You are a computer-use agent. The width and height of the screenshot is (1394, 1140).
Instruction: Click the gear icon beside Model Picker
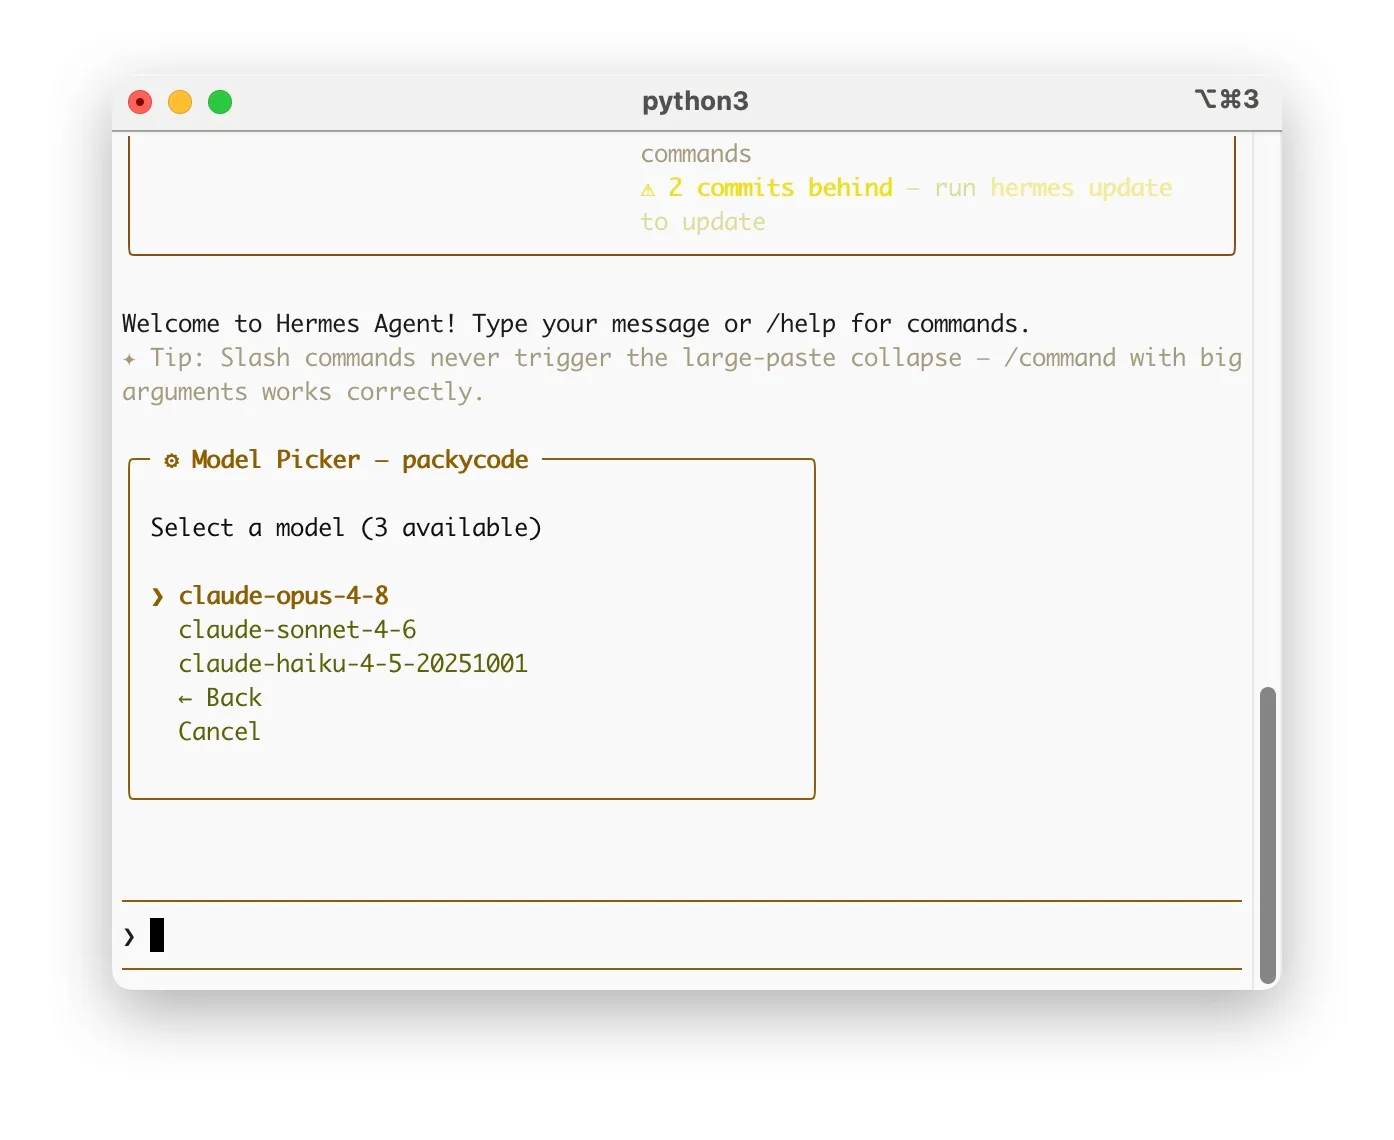click(172, 460)
